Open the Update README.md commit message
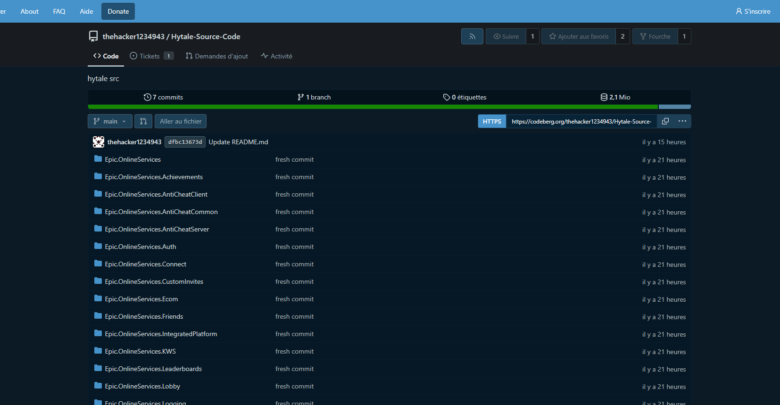The height and width of the screenshot is (405, 780). point(238,142)
